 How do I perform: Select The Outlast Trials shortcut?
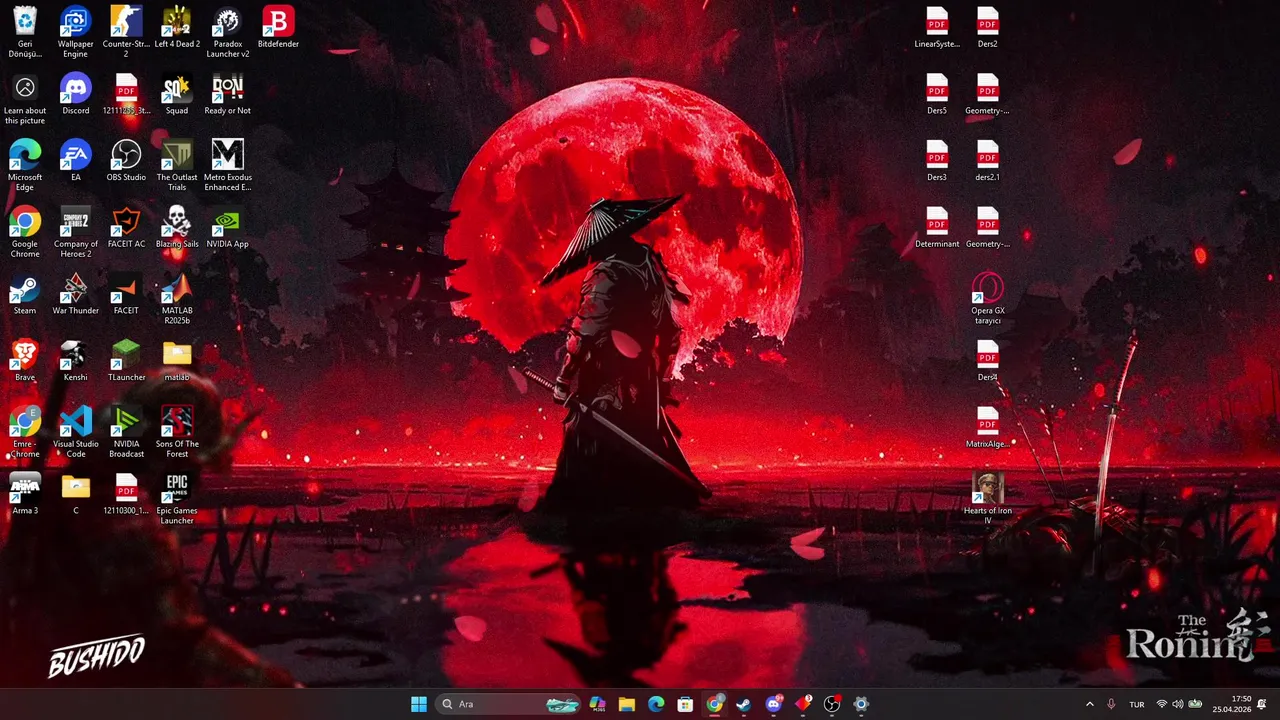177,166
